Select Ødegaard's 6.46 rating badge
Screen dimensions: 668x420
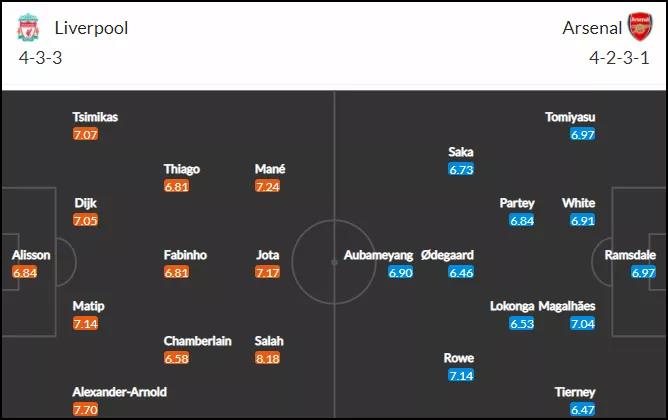tap(461, 272)
